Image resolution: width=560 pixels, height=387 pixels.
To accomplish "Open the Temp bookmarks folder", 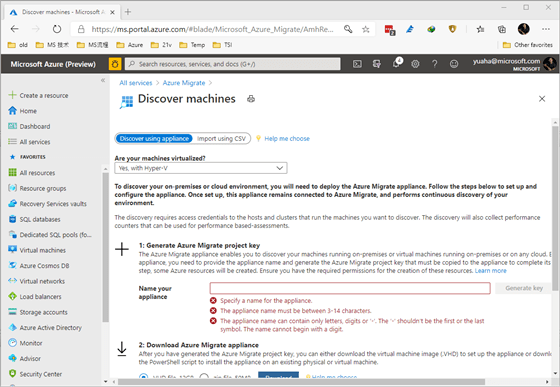I will (x=192, y=45).
